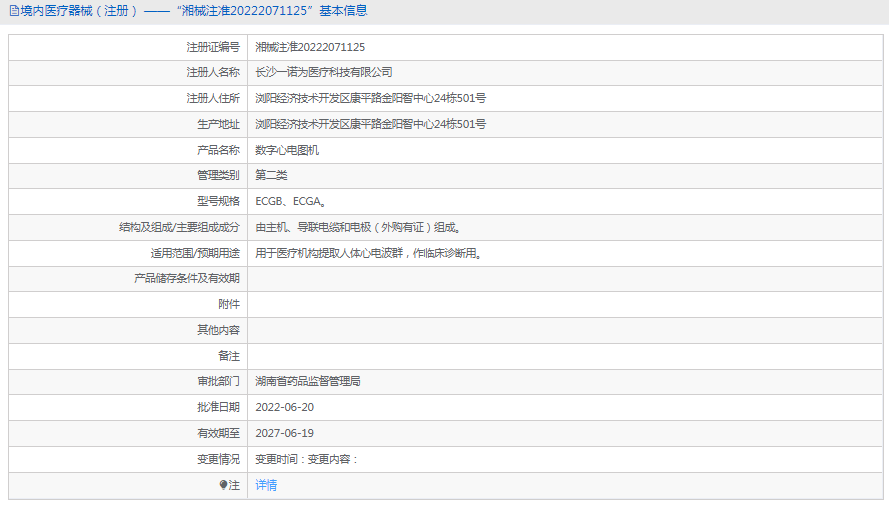Screen dimensions: 889x505
Task: Click the 变更情况 label
Action: coord(218,459)
